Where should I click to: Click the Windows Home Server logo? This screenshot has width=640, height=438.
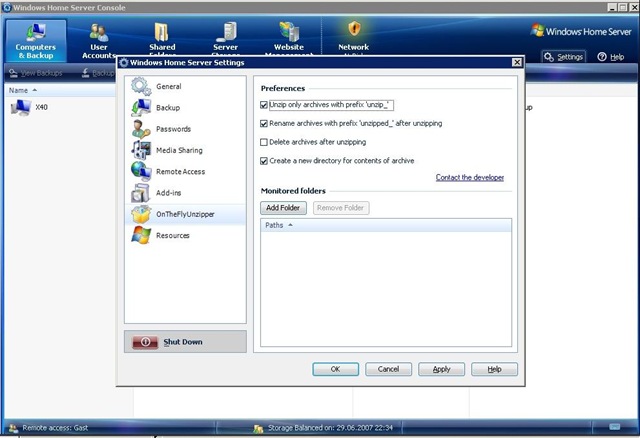[581, 31]
